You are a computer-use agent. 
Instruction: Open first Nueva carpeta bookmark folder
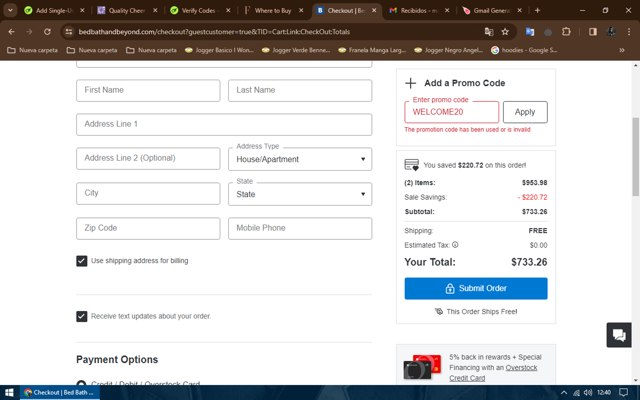click(x=33, y=50)
